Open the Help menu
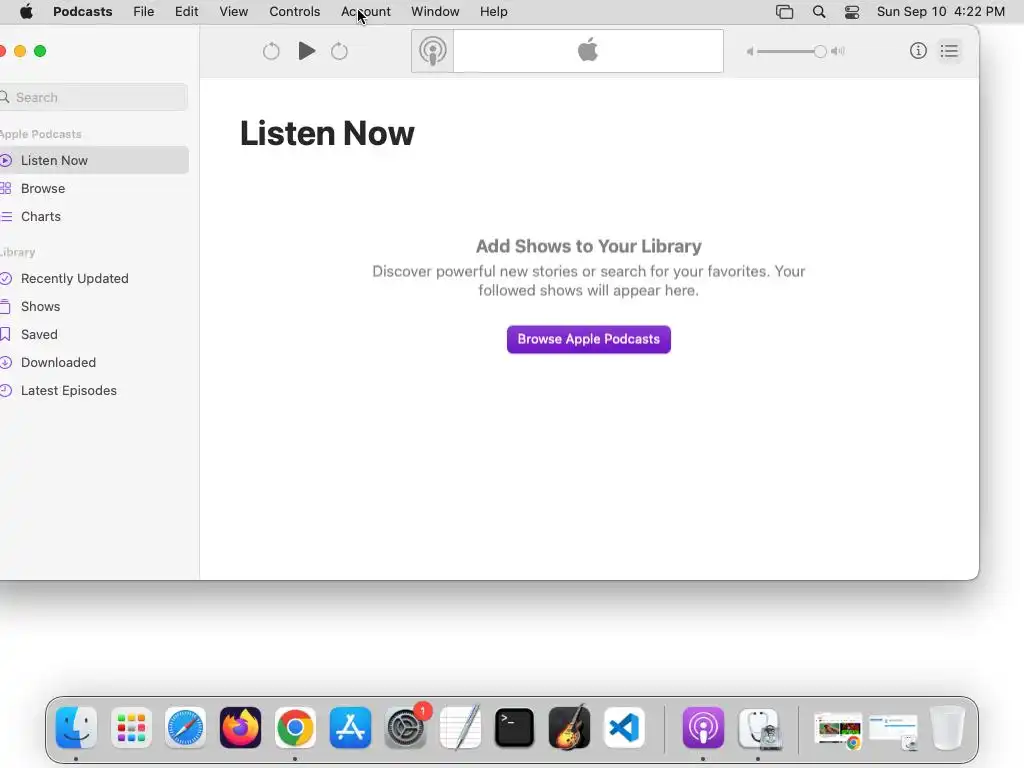This screenshot has height=768, width=1024. click(494, 12)
